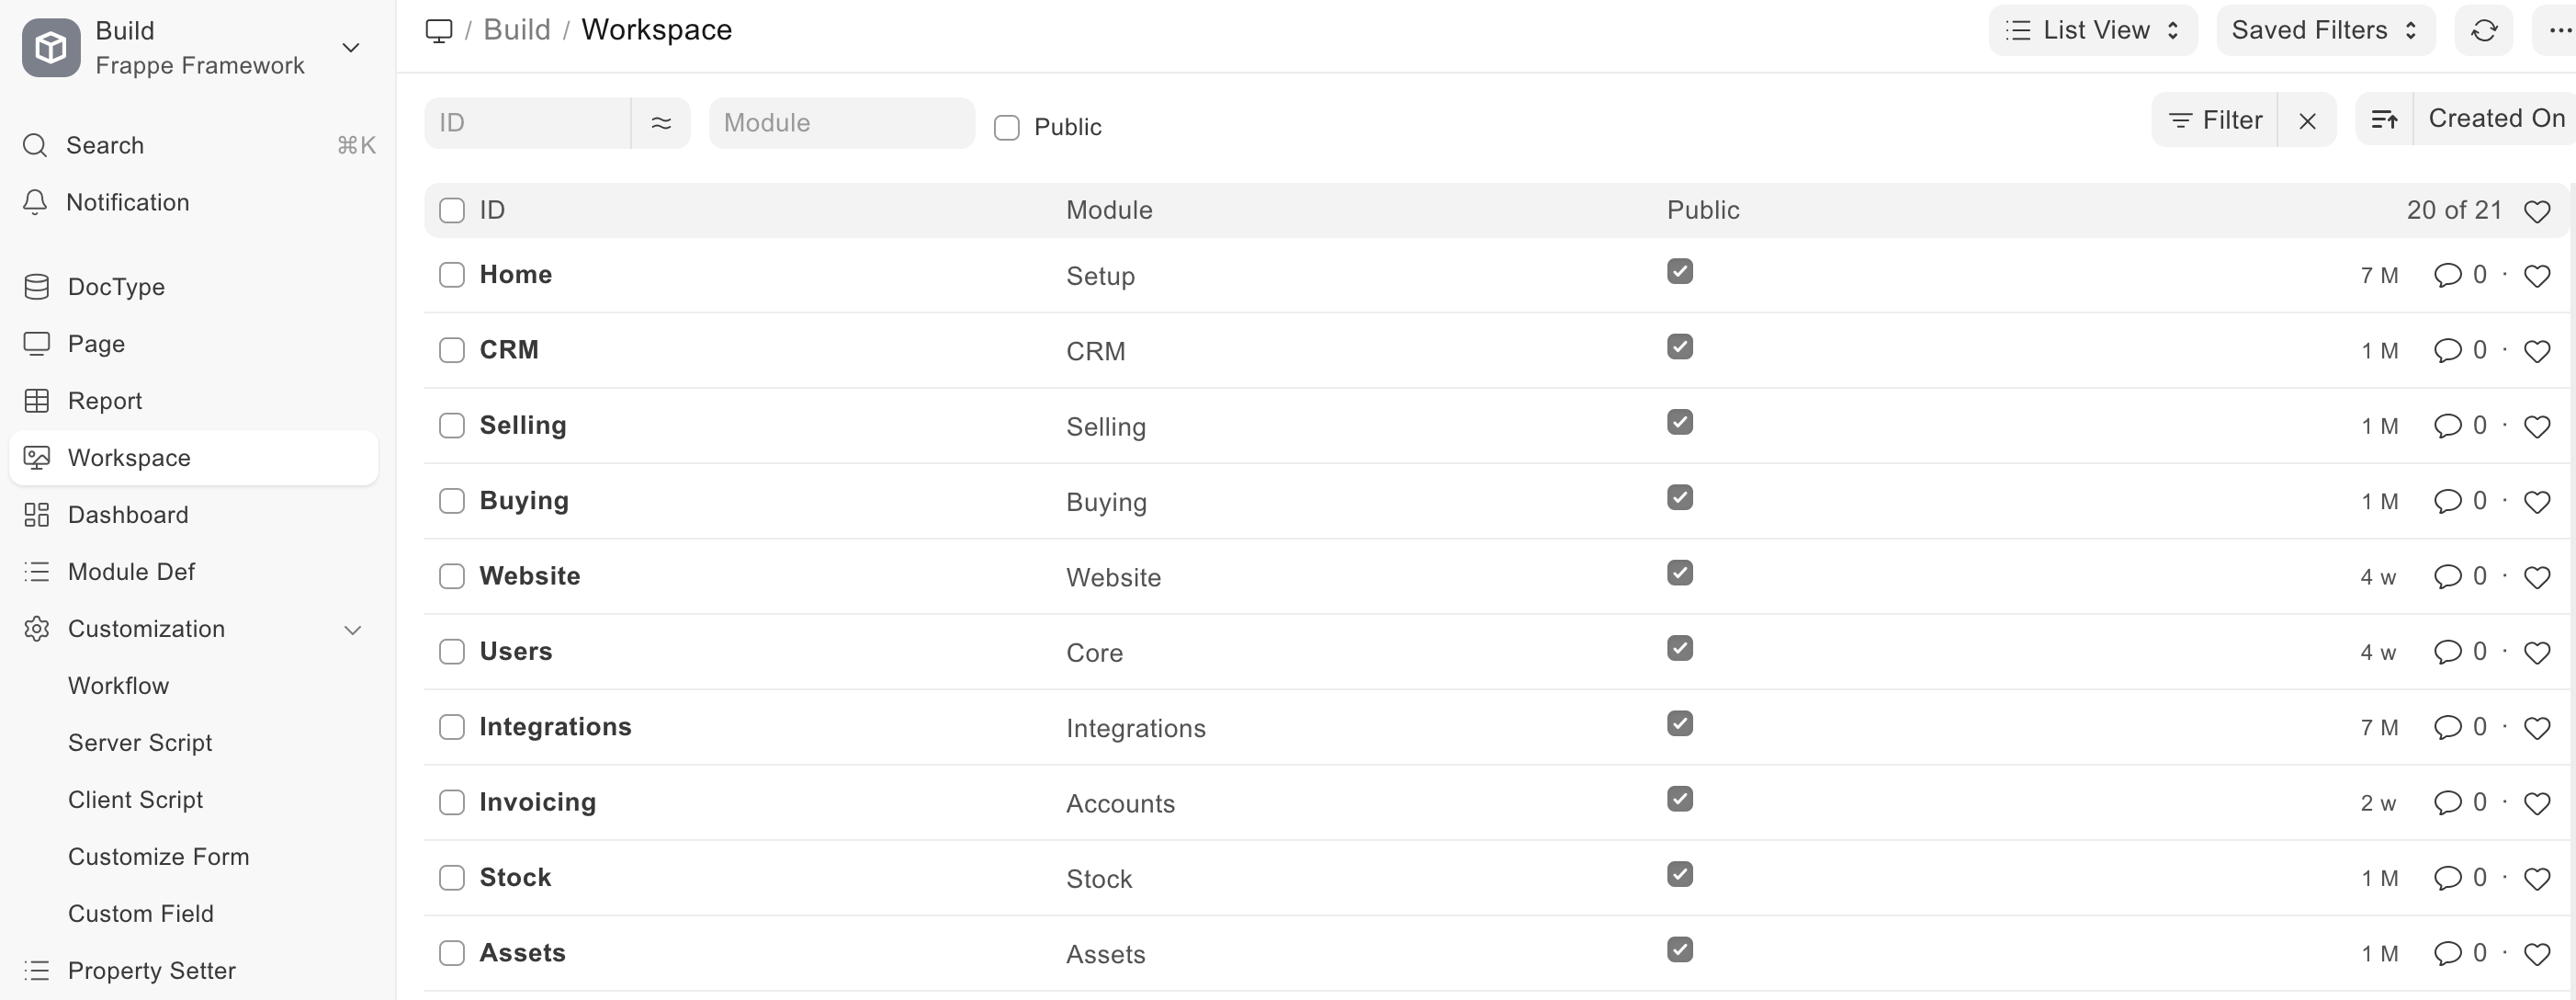Open DocType in the sidebar
Viewport: 2576px width, 1000px height.
click(116, 287)
